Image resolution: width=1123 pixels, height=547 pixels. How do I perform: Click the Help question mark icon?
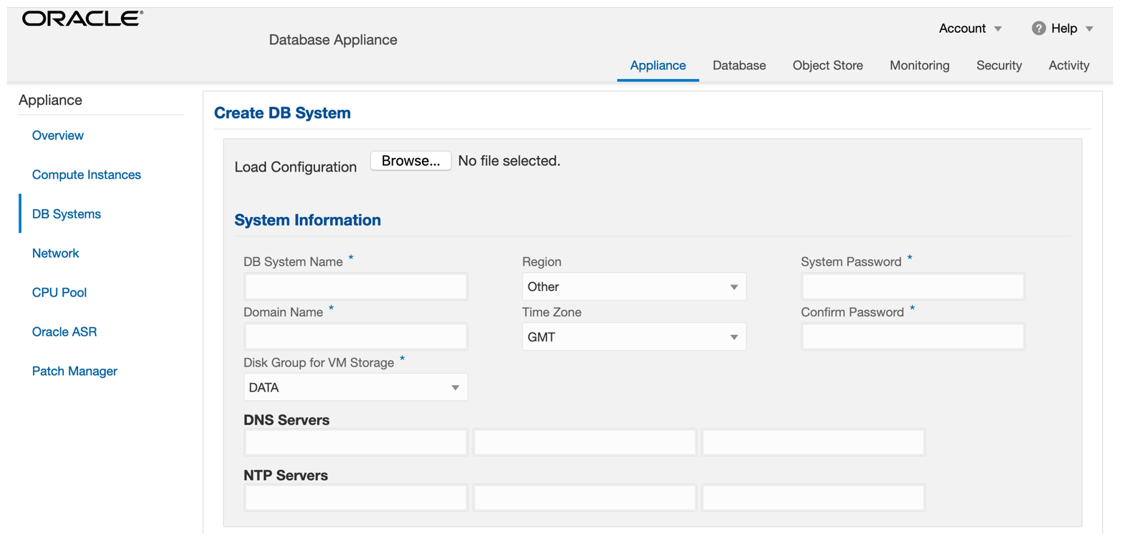(x=1038, y=29)
